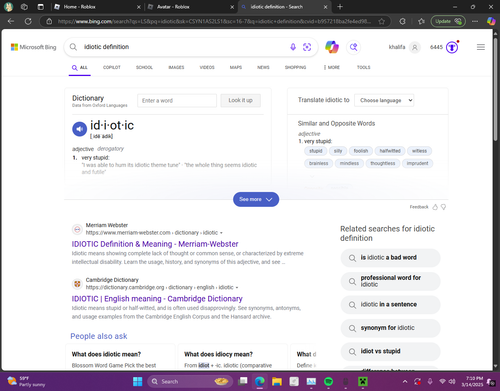Open the browser three-dot settings menu
This screenshot has width=500, height=391.
pos(475,21)
